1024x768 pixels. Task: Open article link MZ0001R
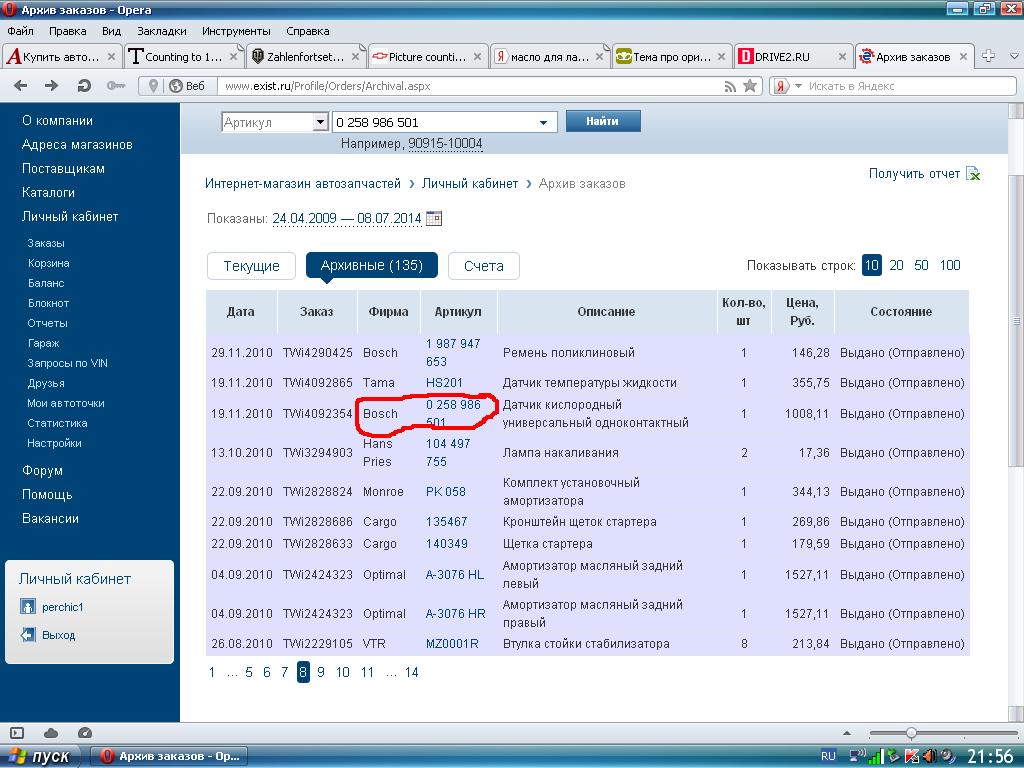click(452, 644)
